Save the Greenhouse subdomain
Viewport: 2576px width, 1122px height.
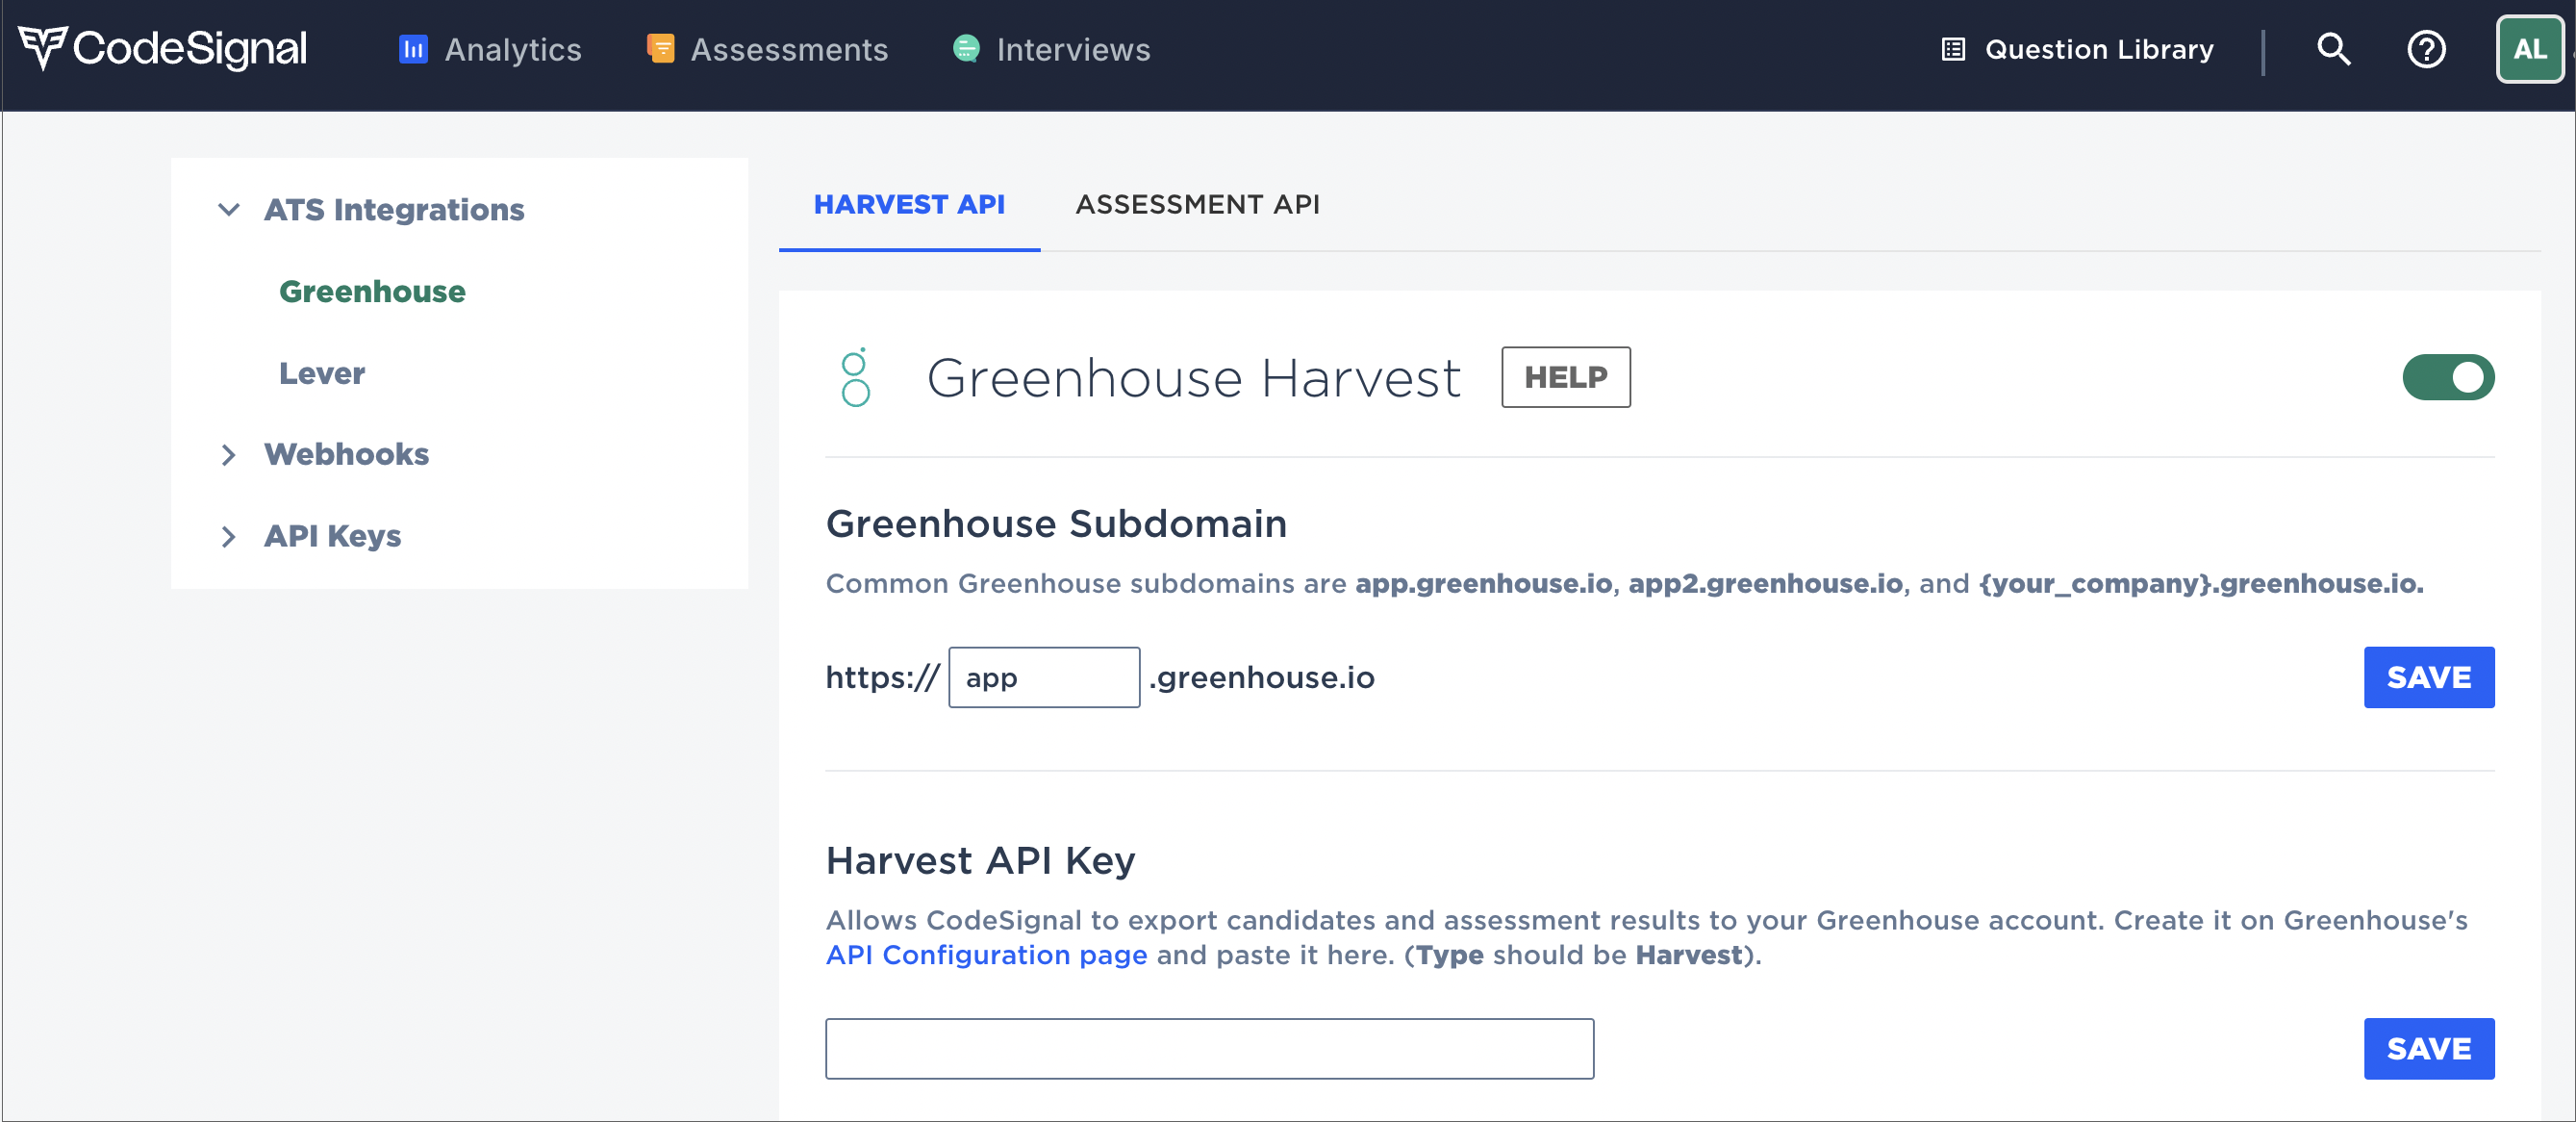2428,677
